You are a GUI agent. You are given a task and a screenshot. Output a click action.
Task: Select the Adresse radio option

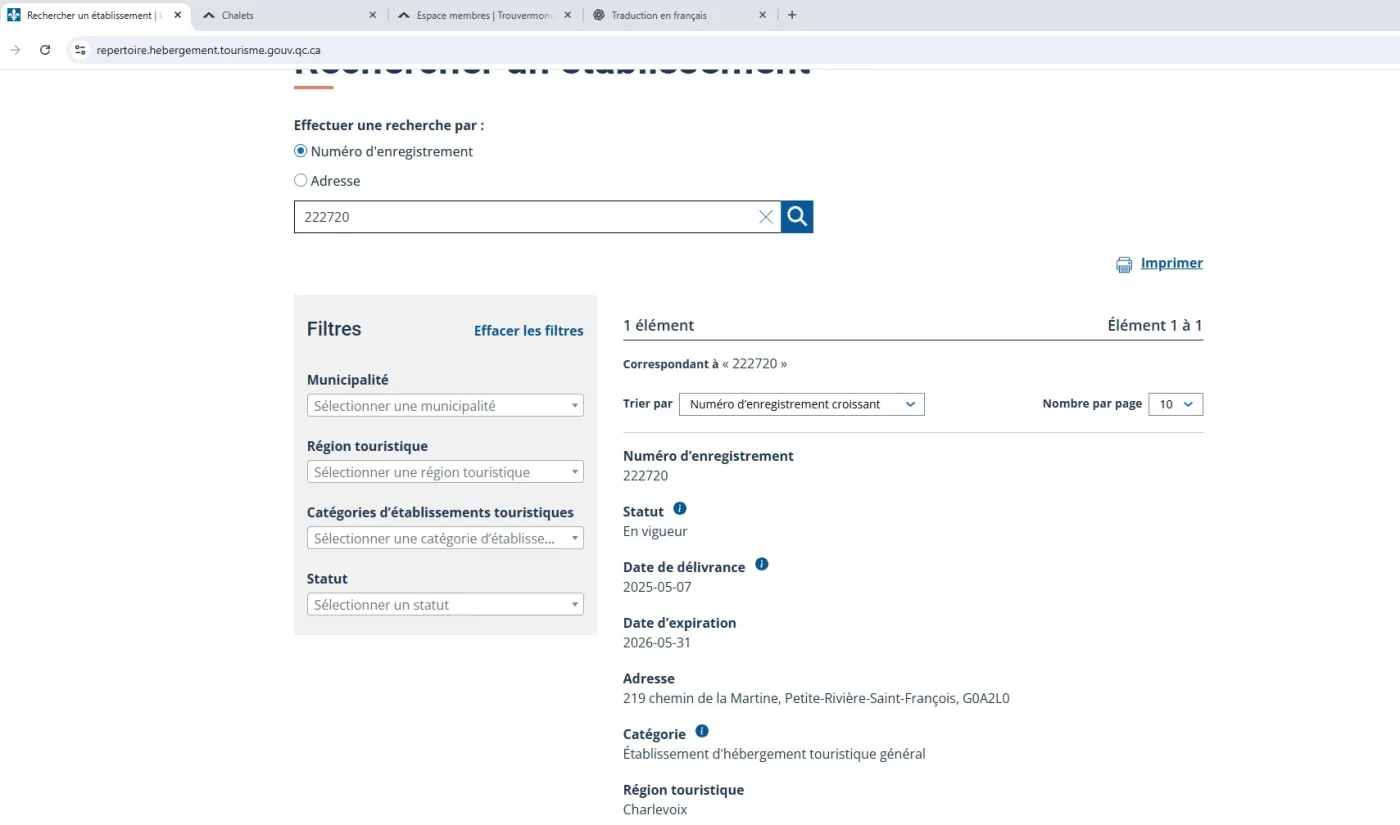click(300, 181)
